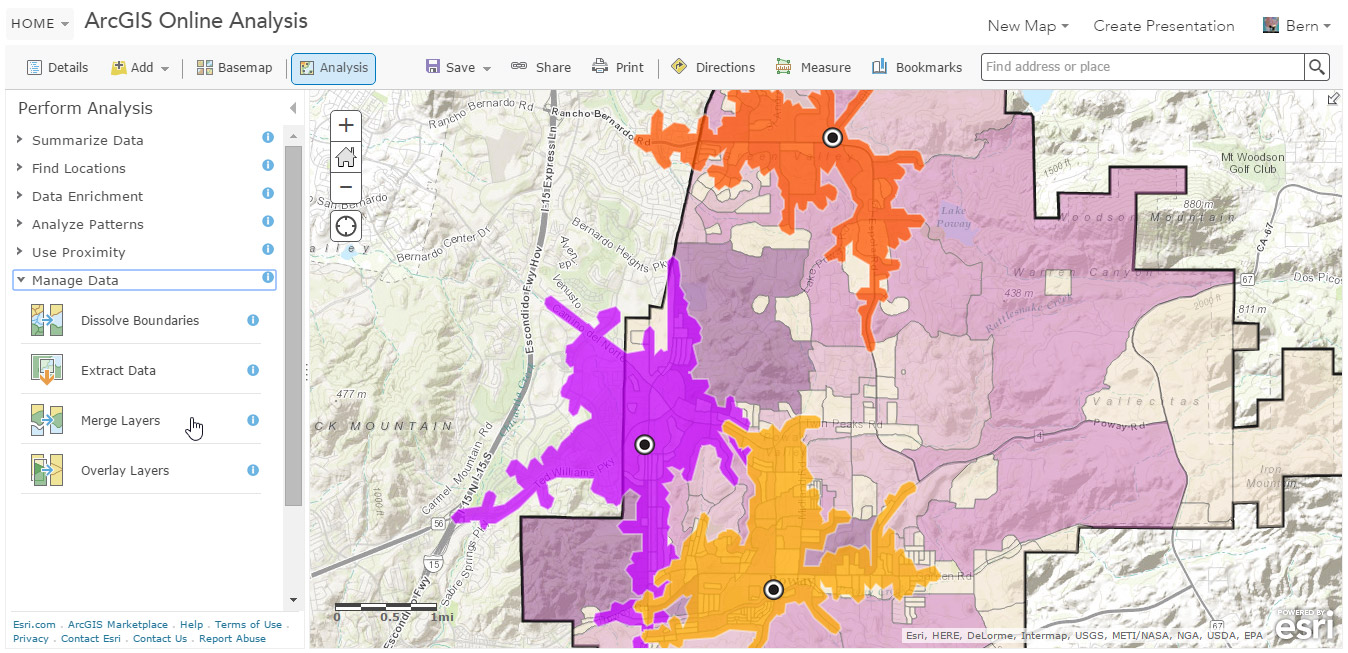The height and width of the screenshot is (653, 1348).
Task: Open the Directions tool
Action: tap(713, 68)
